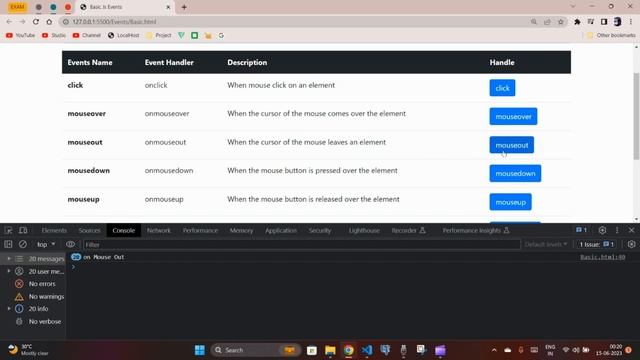Viewport: 640px width, 360px height.
Task: Open the Project bookmarks folder
Action: (159, 36)
